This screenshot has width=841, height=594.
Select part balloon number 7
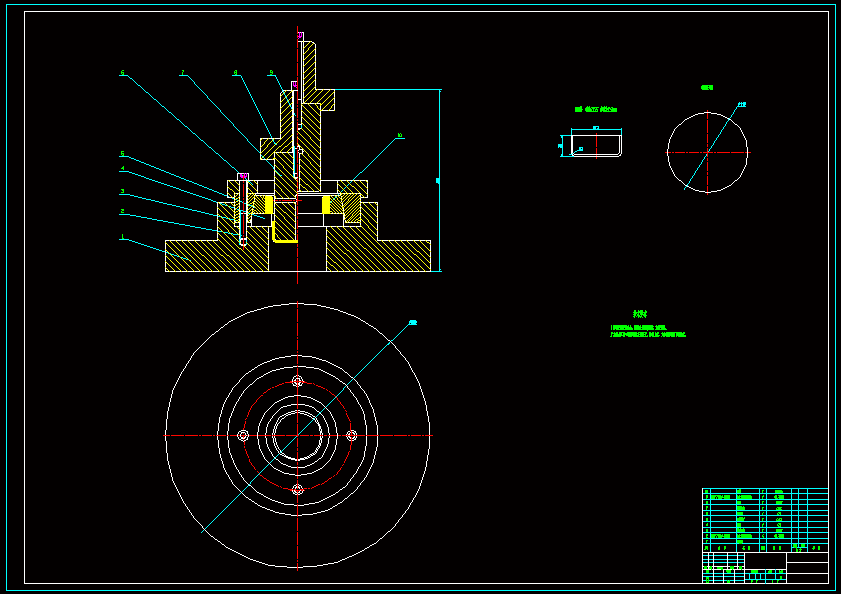tap(182, 72)
